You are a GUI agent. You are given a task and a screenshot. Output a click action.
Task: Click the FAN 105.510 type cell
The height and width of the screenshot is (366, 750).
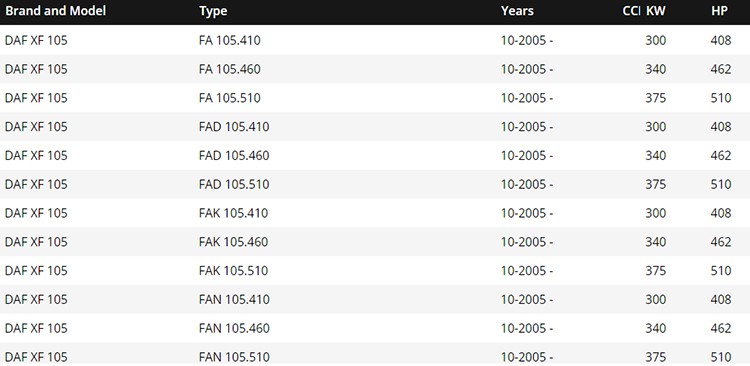tap(234, 357)
